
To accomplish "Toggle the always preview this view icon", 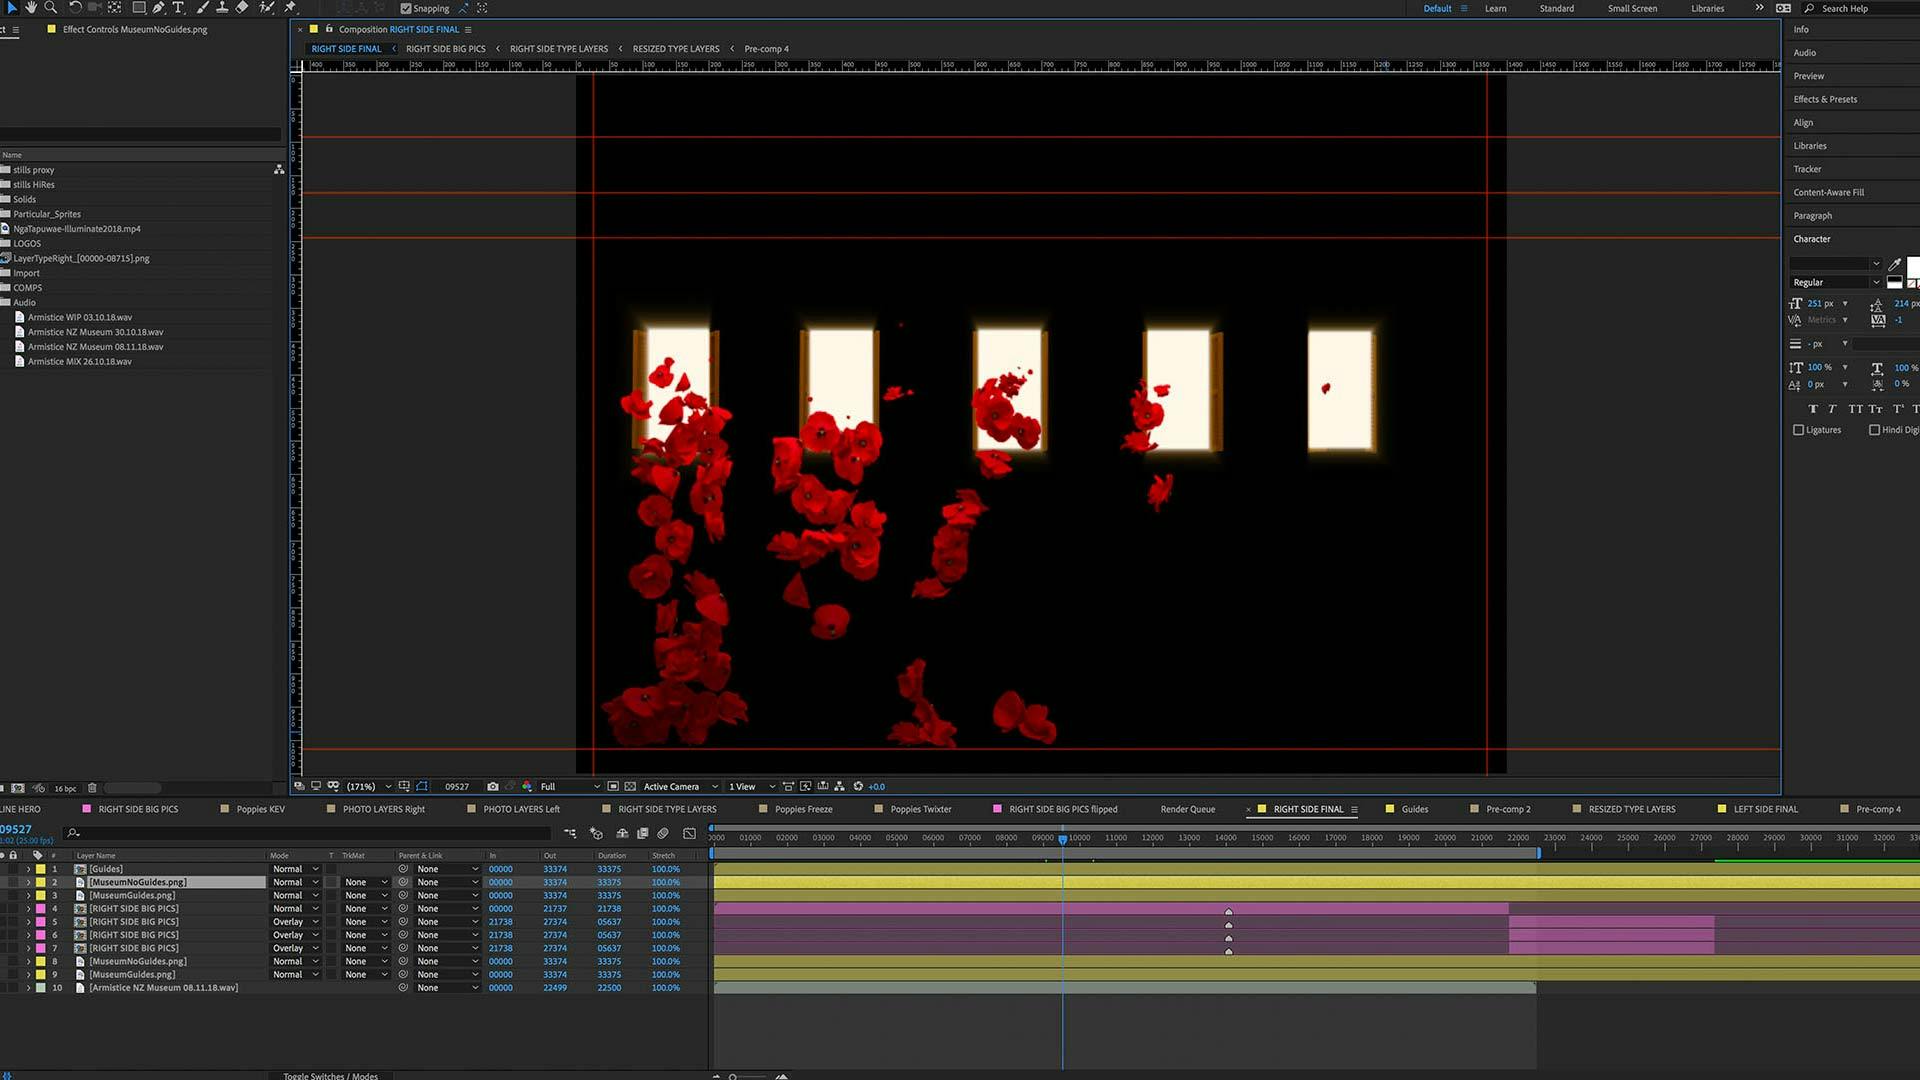I will tap(299, 787).
